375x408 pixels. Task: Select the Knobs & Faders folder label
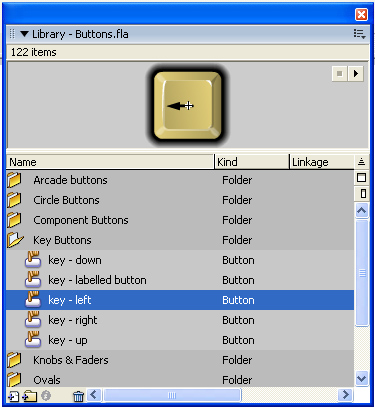tap(71, 360)
